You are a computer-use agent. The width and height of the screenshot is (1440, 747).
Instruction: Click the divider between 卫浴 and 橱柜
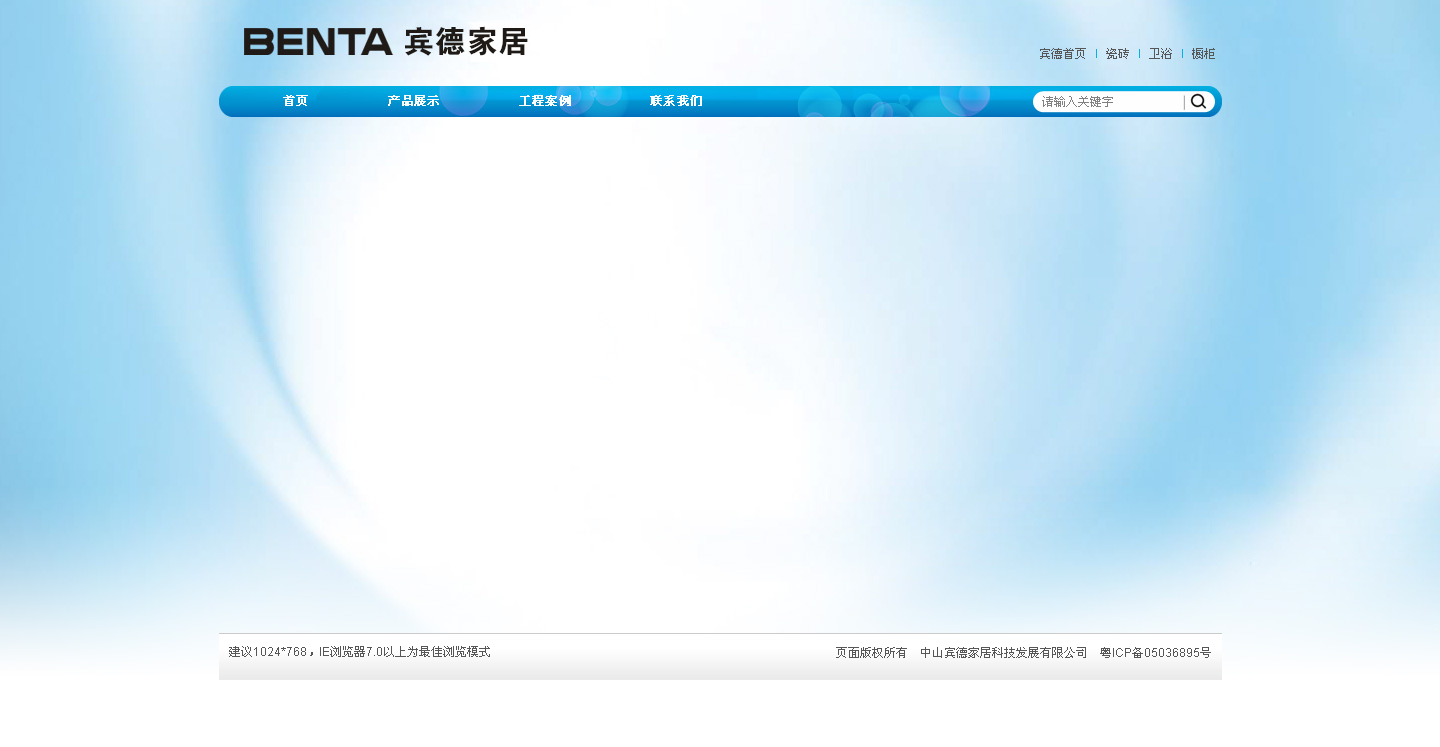click(1182, 54)
